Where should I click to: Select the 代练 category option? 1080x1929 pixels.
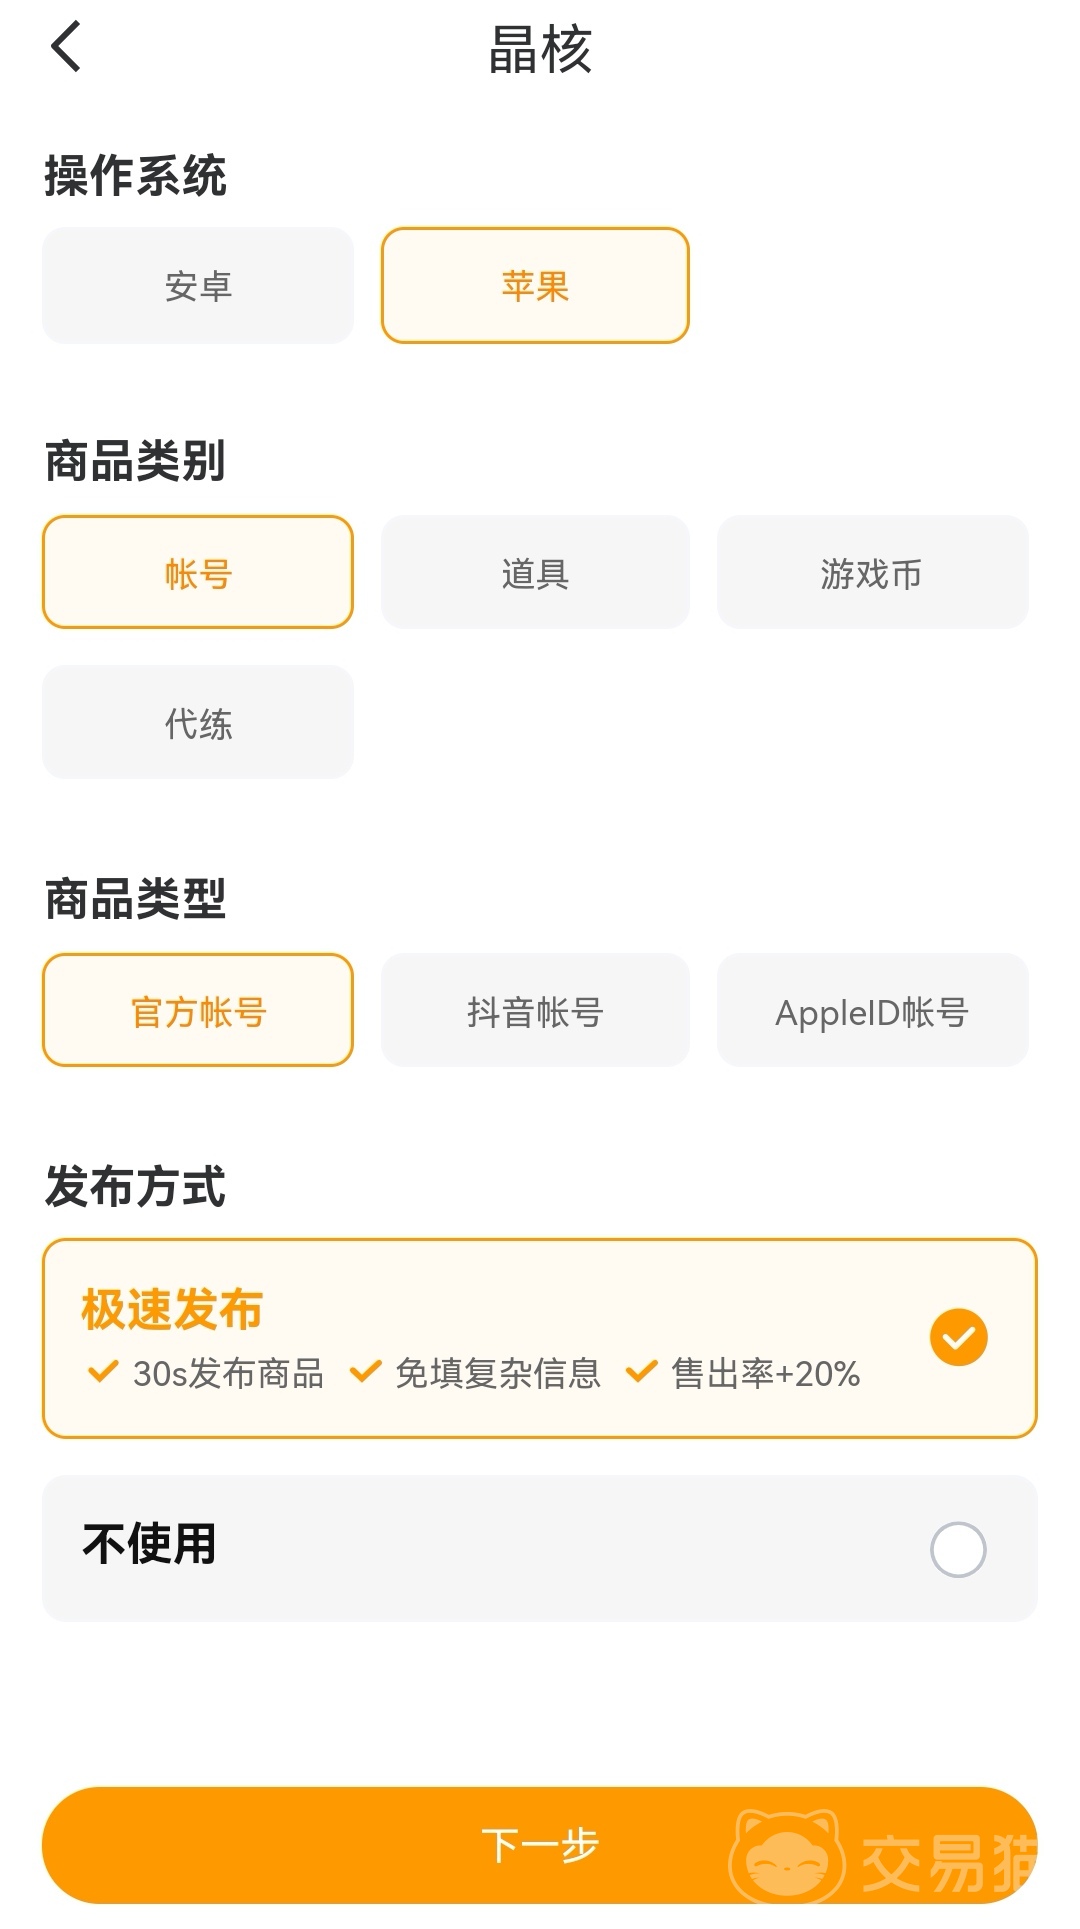[x=198, y=722]
